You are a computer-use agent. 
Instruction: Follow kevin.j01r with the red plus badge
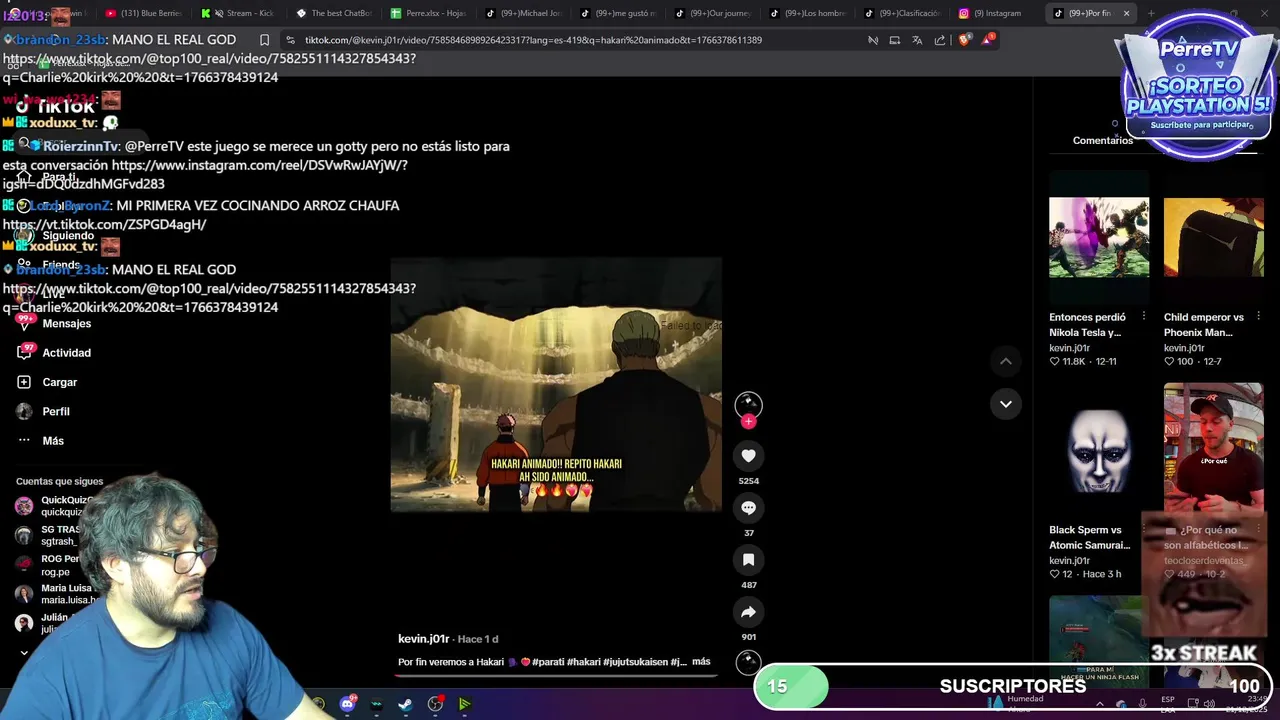click(x=748, y=422)
